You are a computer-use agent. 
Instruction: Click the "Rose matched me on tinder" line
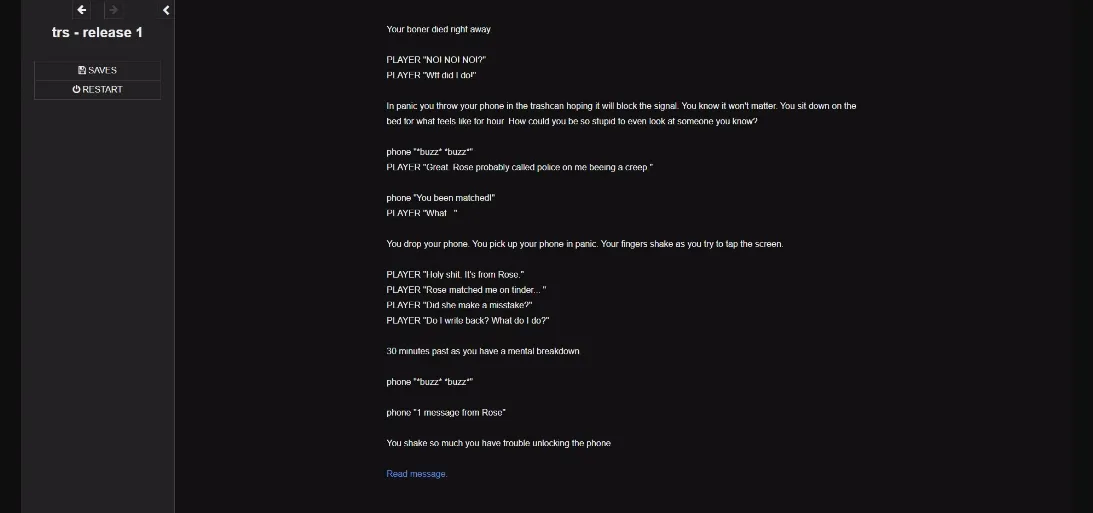coord(466,290)
